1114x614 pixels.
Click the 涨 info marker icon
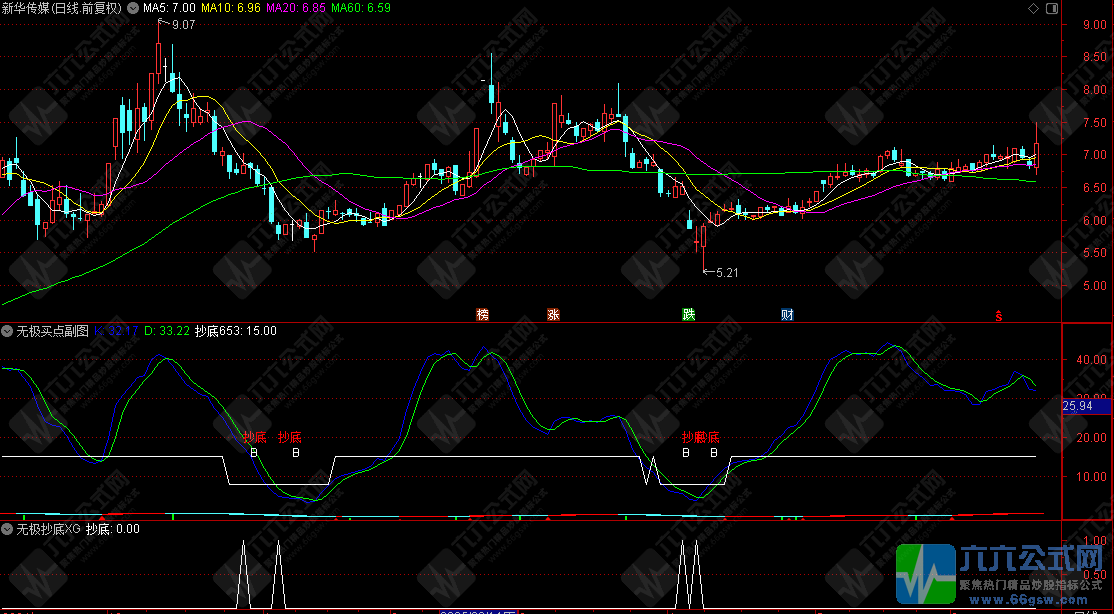click(x=553, y=315)
